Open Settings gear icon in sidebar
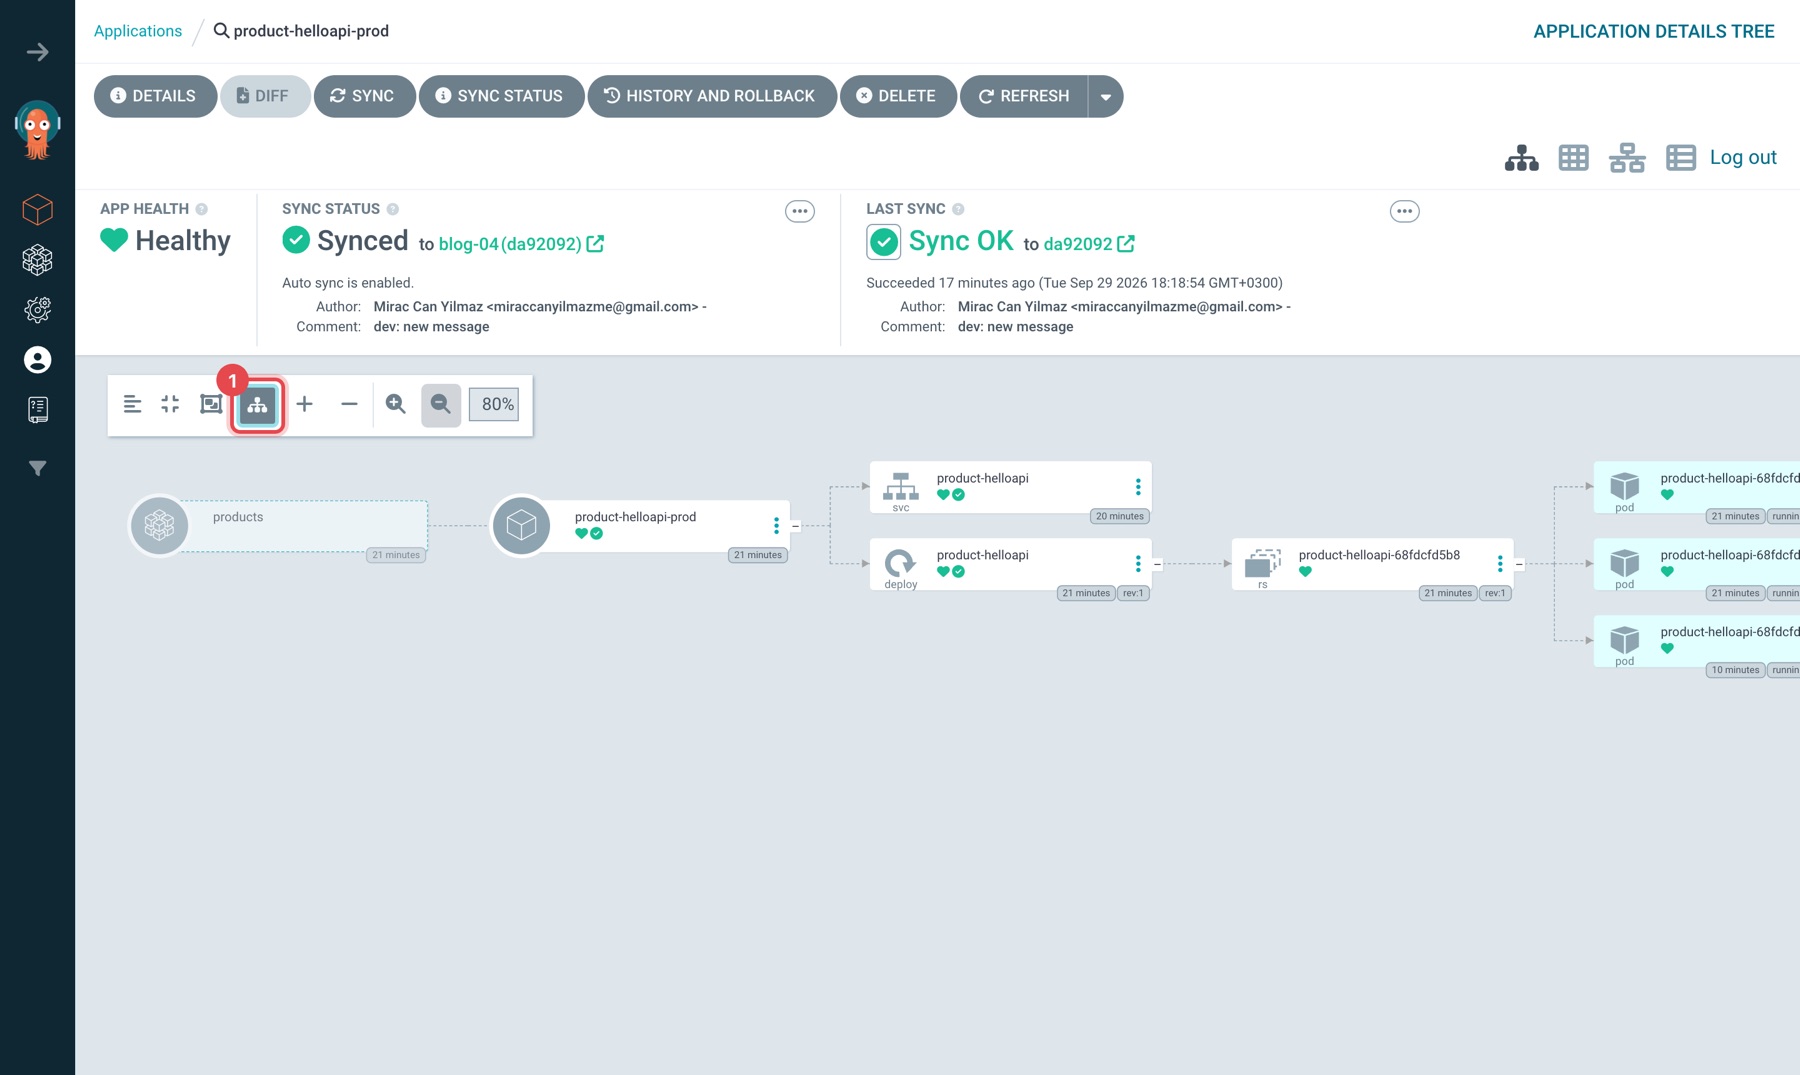Viewport: 1800px width, 1075px height. tap(38, 310)
